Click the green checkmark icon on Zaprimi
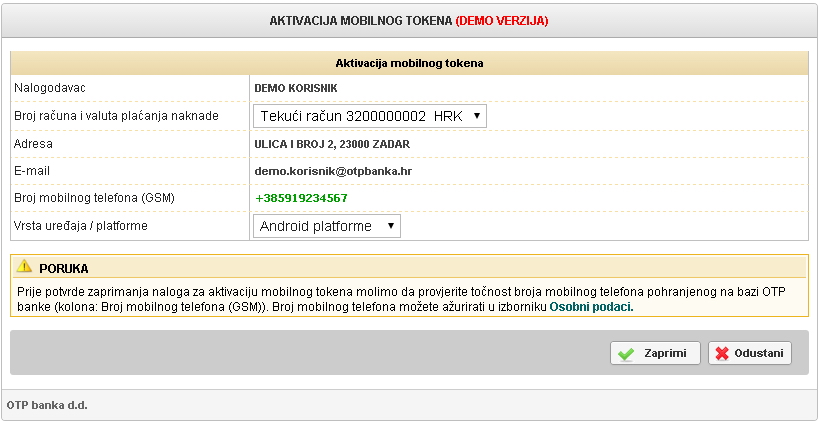This screenshot has width=819, height=422. point(627,354)
